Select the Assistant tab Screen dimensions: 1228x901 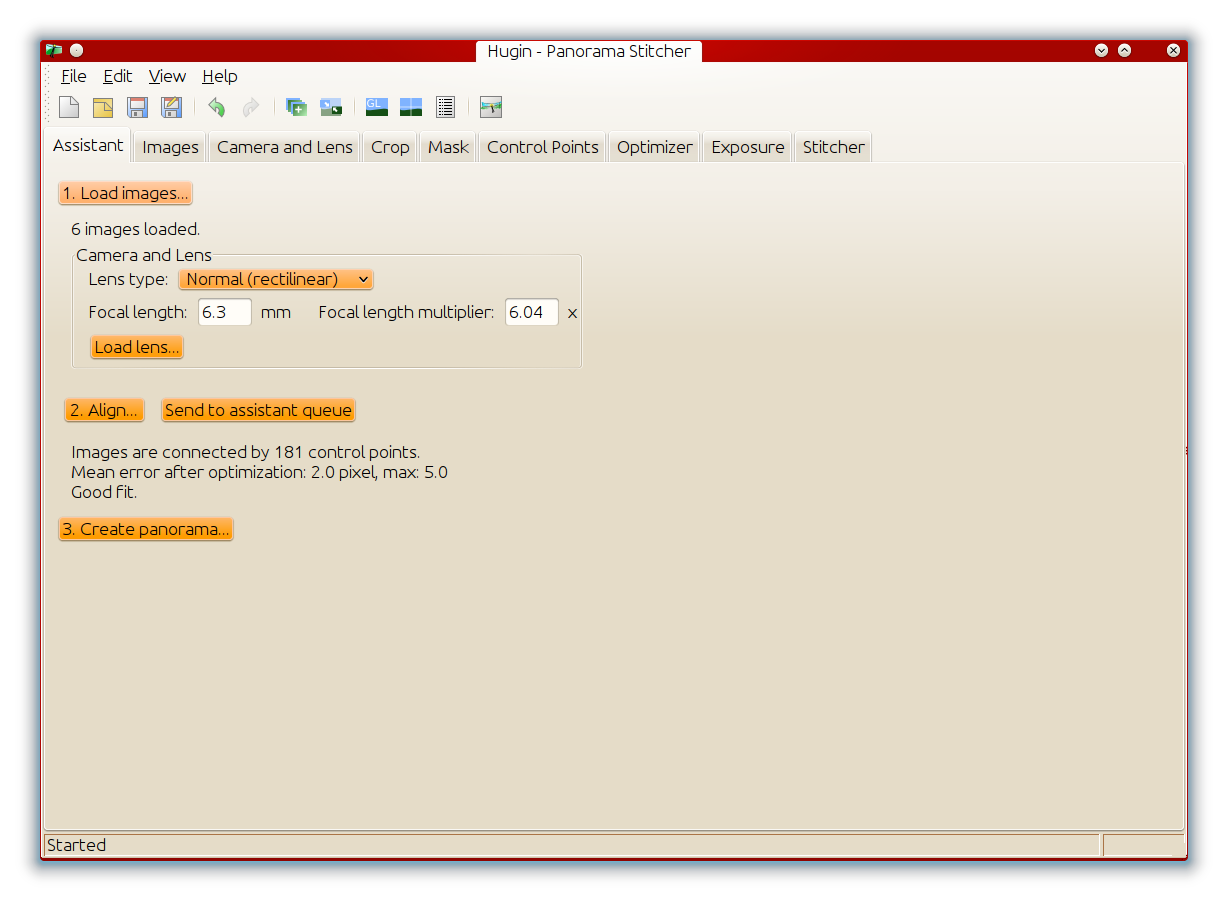coord(88,145)
